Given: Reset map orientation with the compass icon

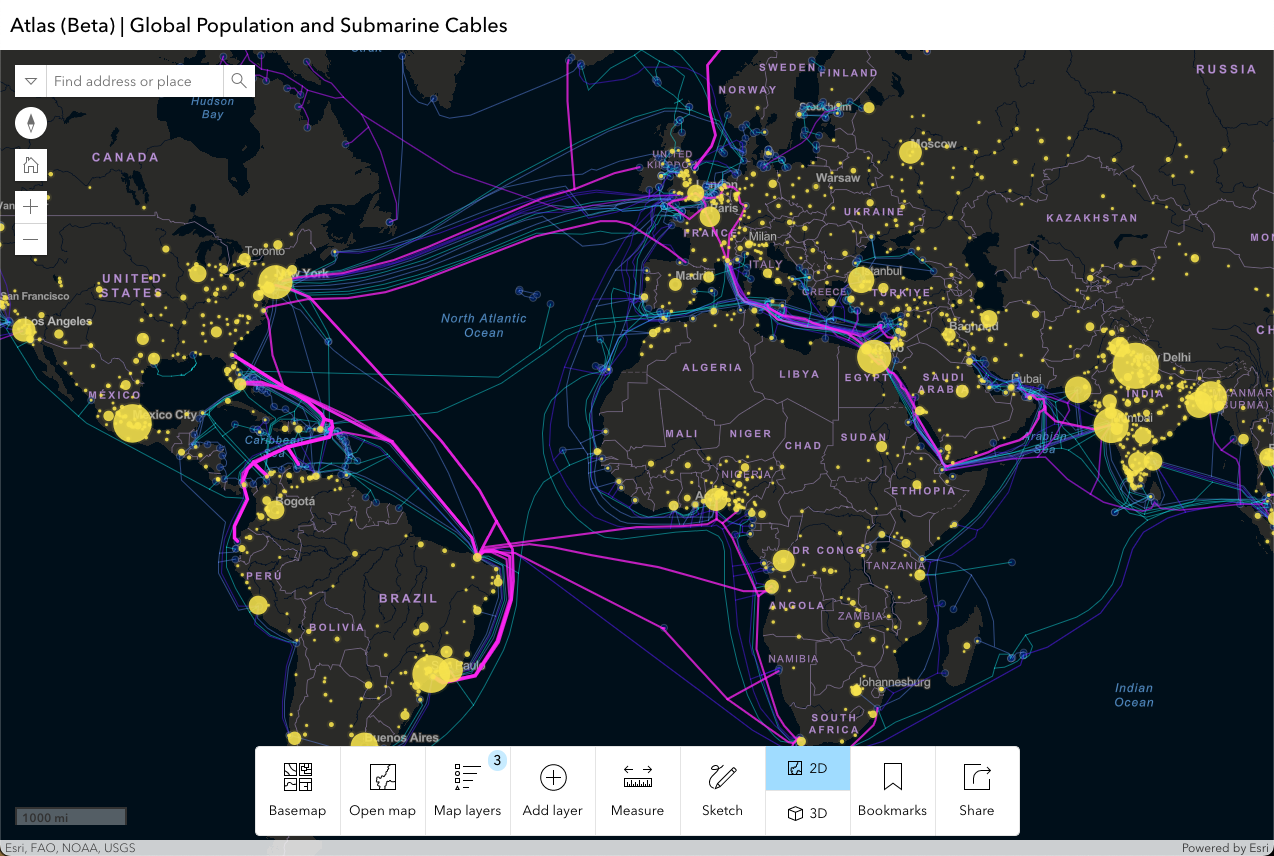Looking at the screenshot, I should click(30, 122).
